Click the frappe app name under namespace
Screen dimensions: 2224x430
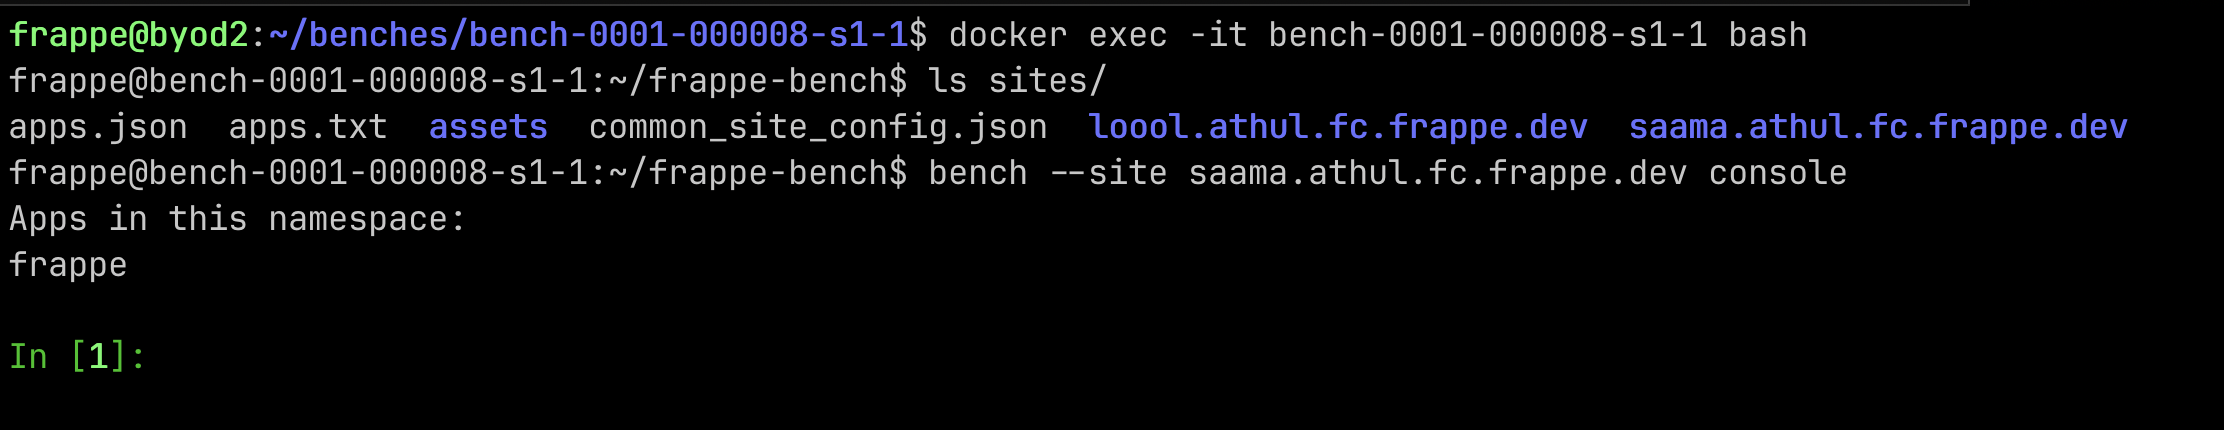coord(68,265)
